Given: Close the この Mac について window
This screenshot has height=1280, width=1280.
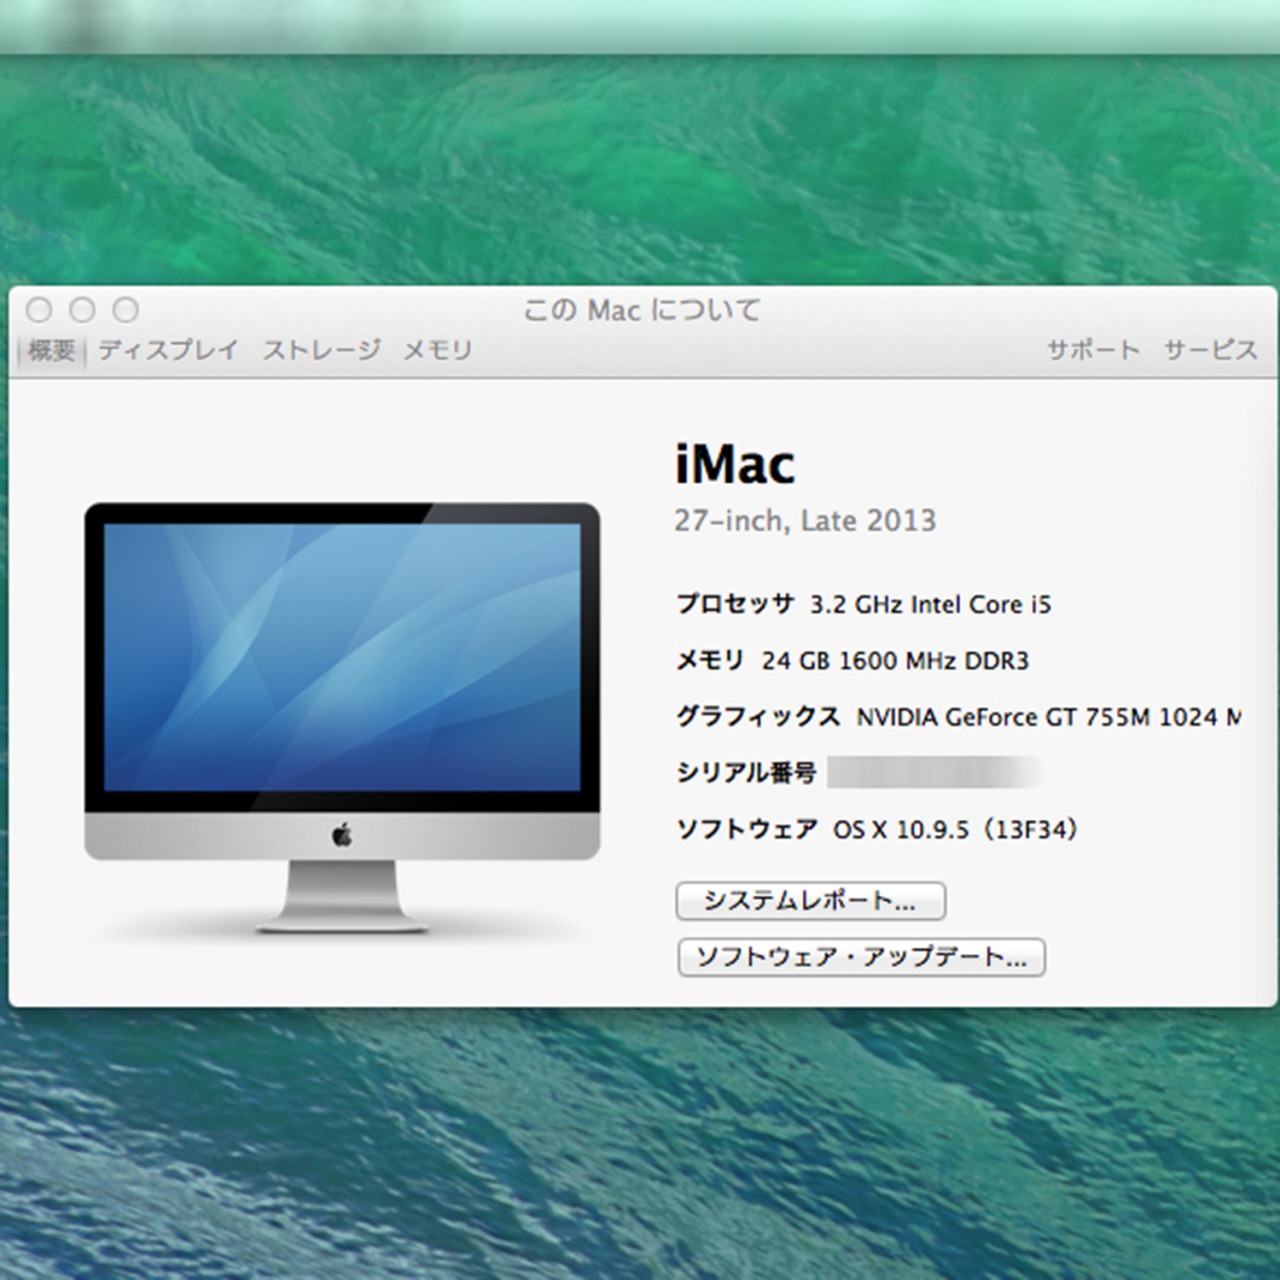Looking at the screenshot, I should click(39, 310).
